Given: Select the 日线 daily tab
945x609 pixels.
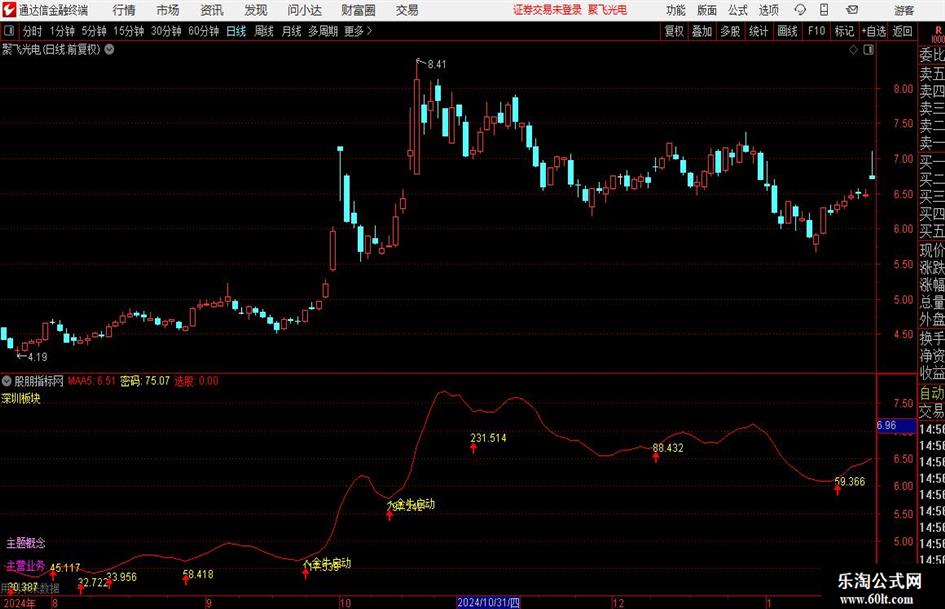Looking at the screenshot, I should click(236, 31).
